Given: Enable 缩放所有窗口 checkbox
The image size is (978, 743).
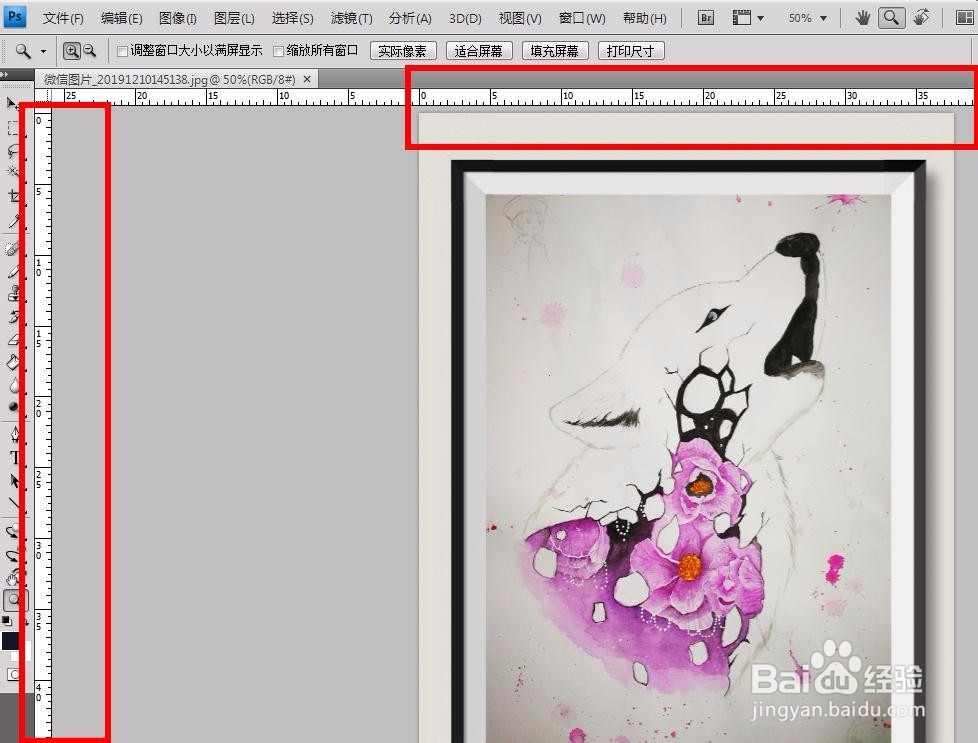Looking at the screenshot, I should (279, 51).
